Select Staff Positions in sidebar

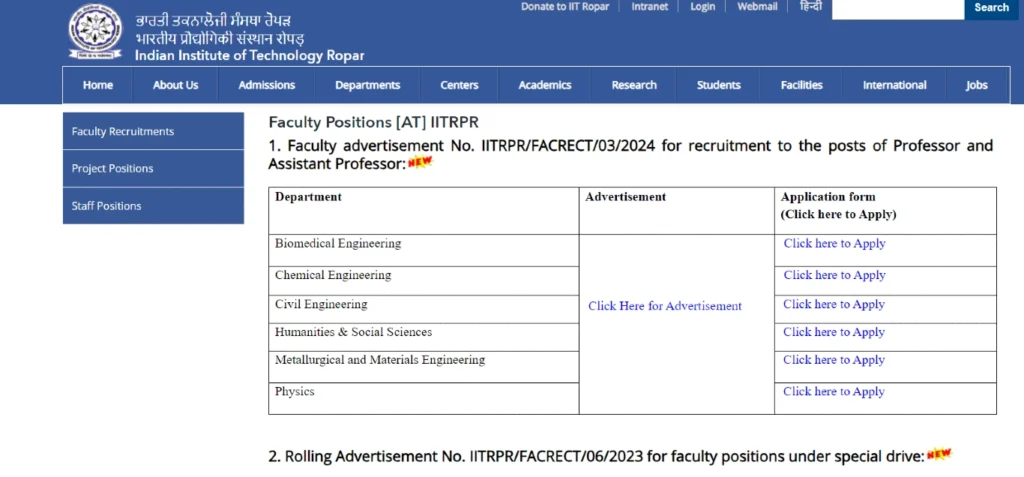[x=153, y=206]
